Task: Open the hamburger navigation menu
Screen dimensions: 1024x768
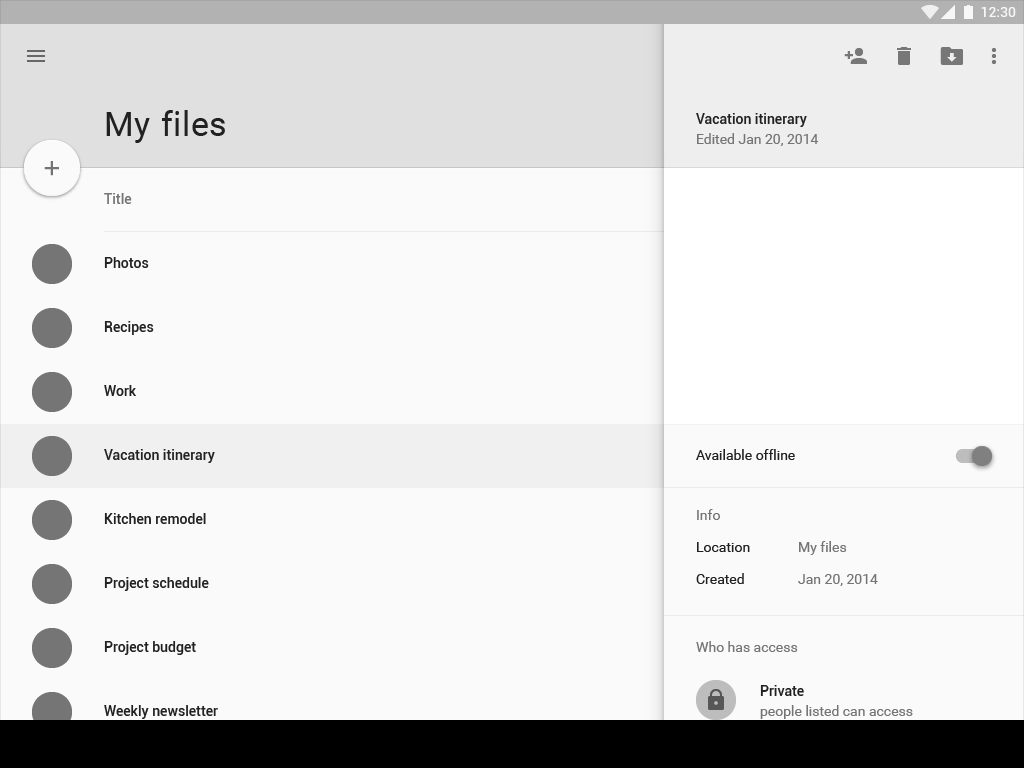Action: tap(36, 56)
